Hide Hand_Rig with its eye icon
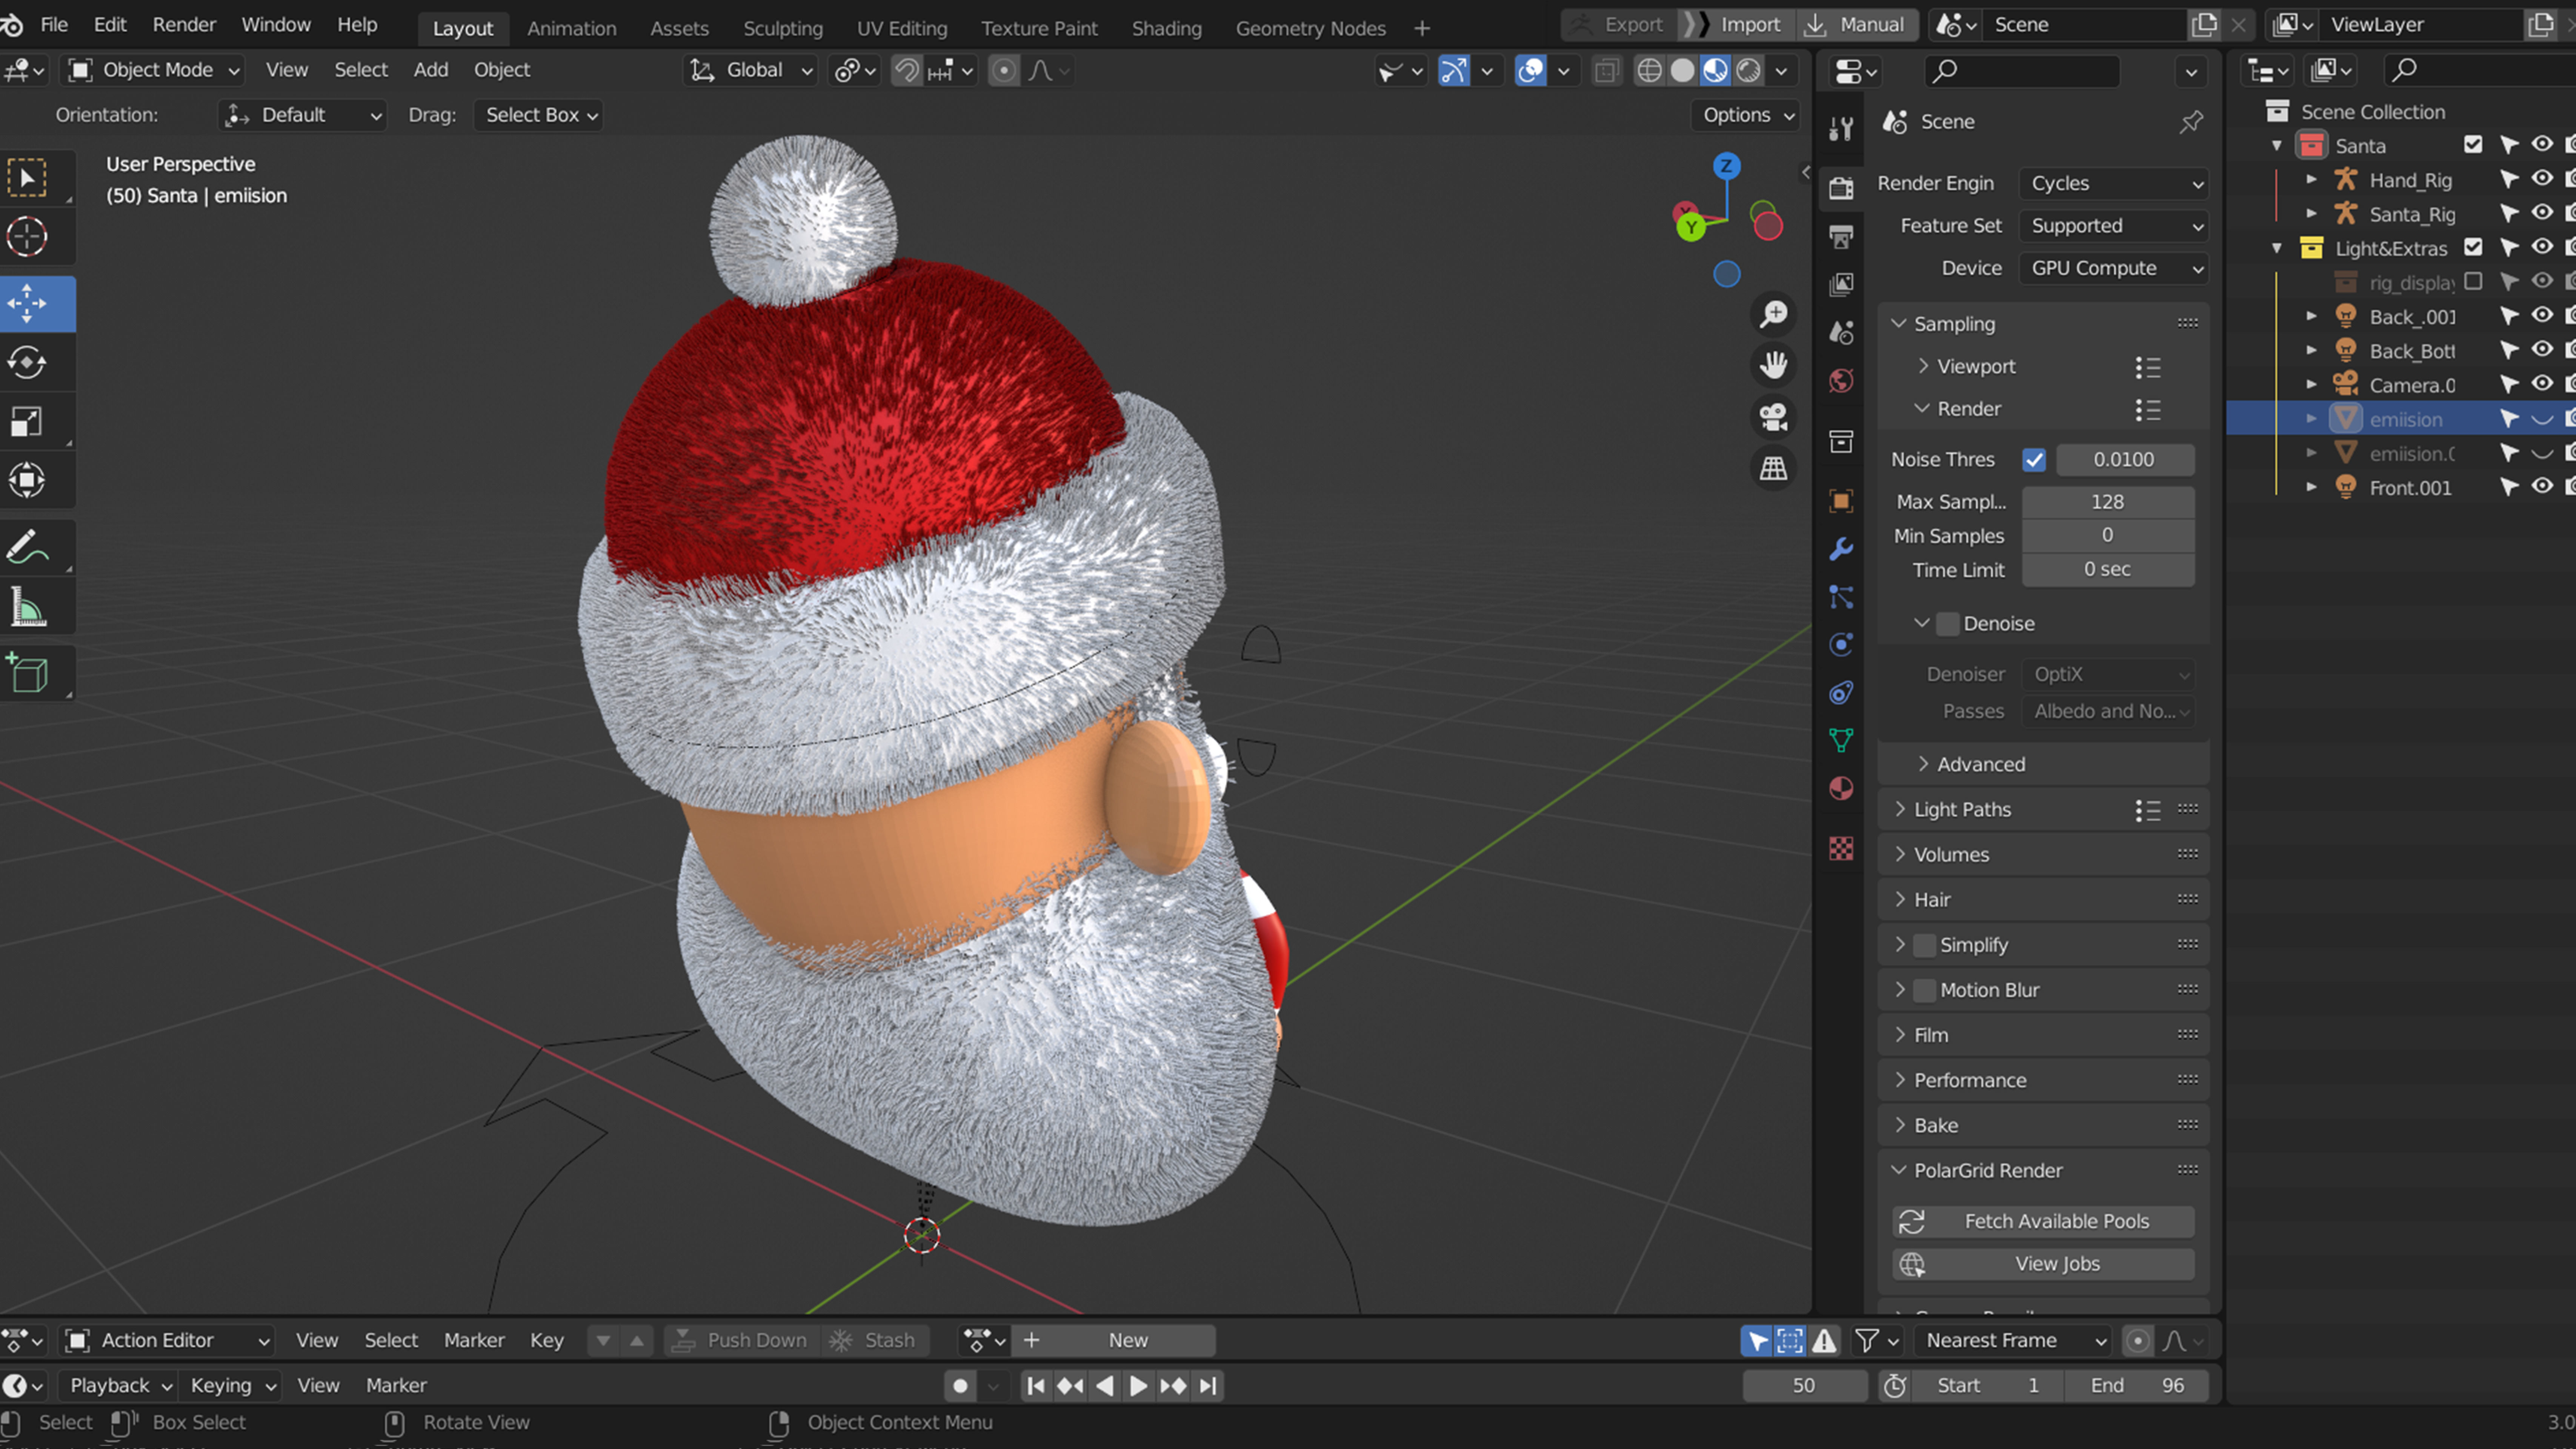 point(2542,179)
